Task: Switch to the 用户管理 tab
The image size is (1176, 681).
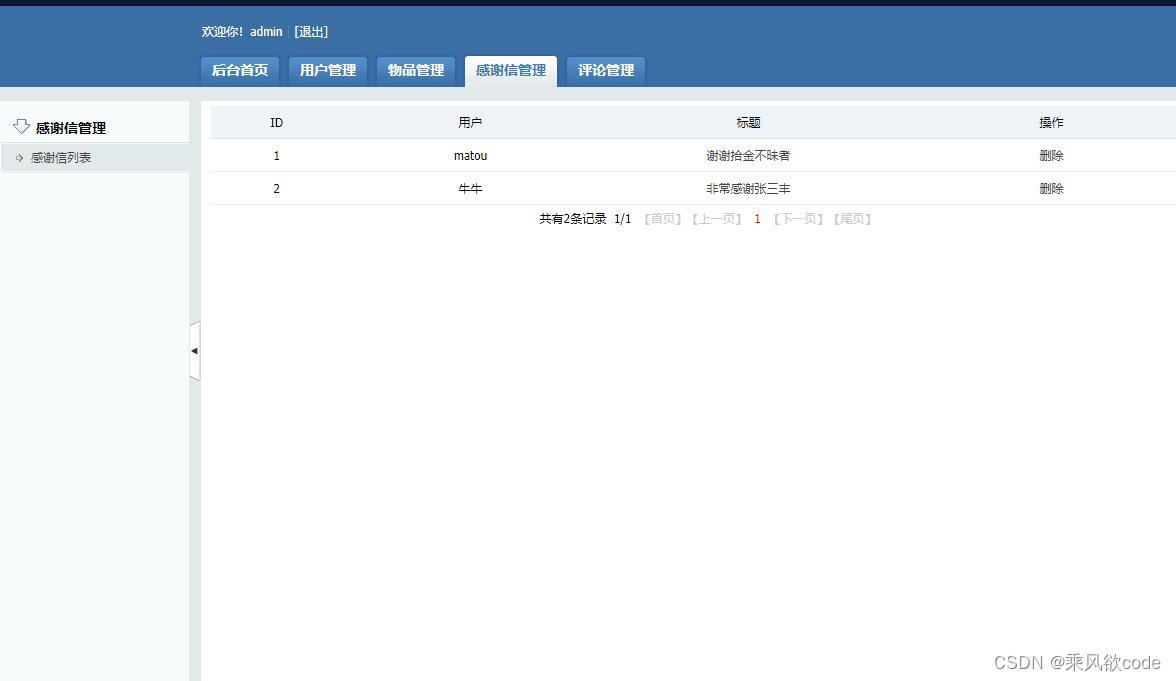Action: [328, 70]
